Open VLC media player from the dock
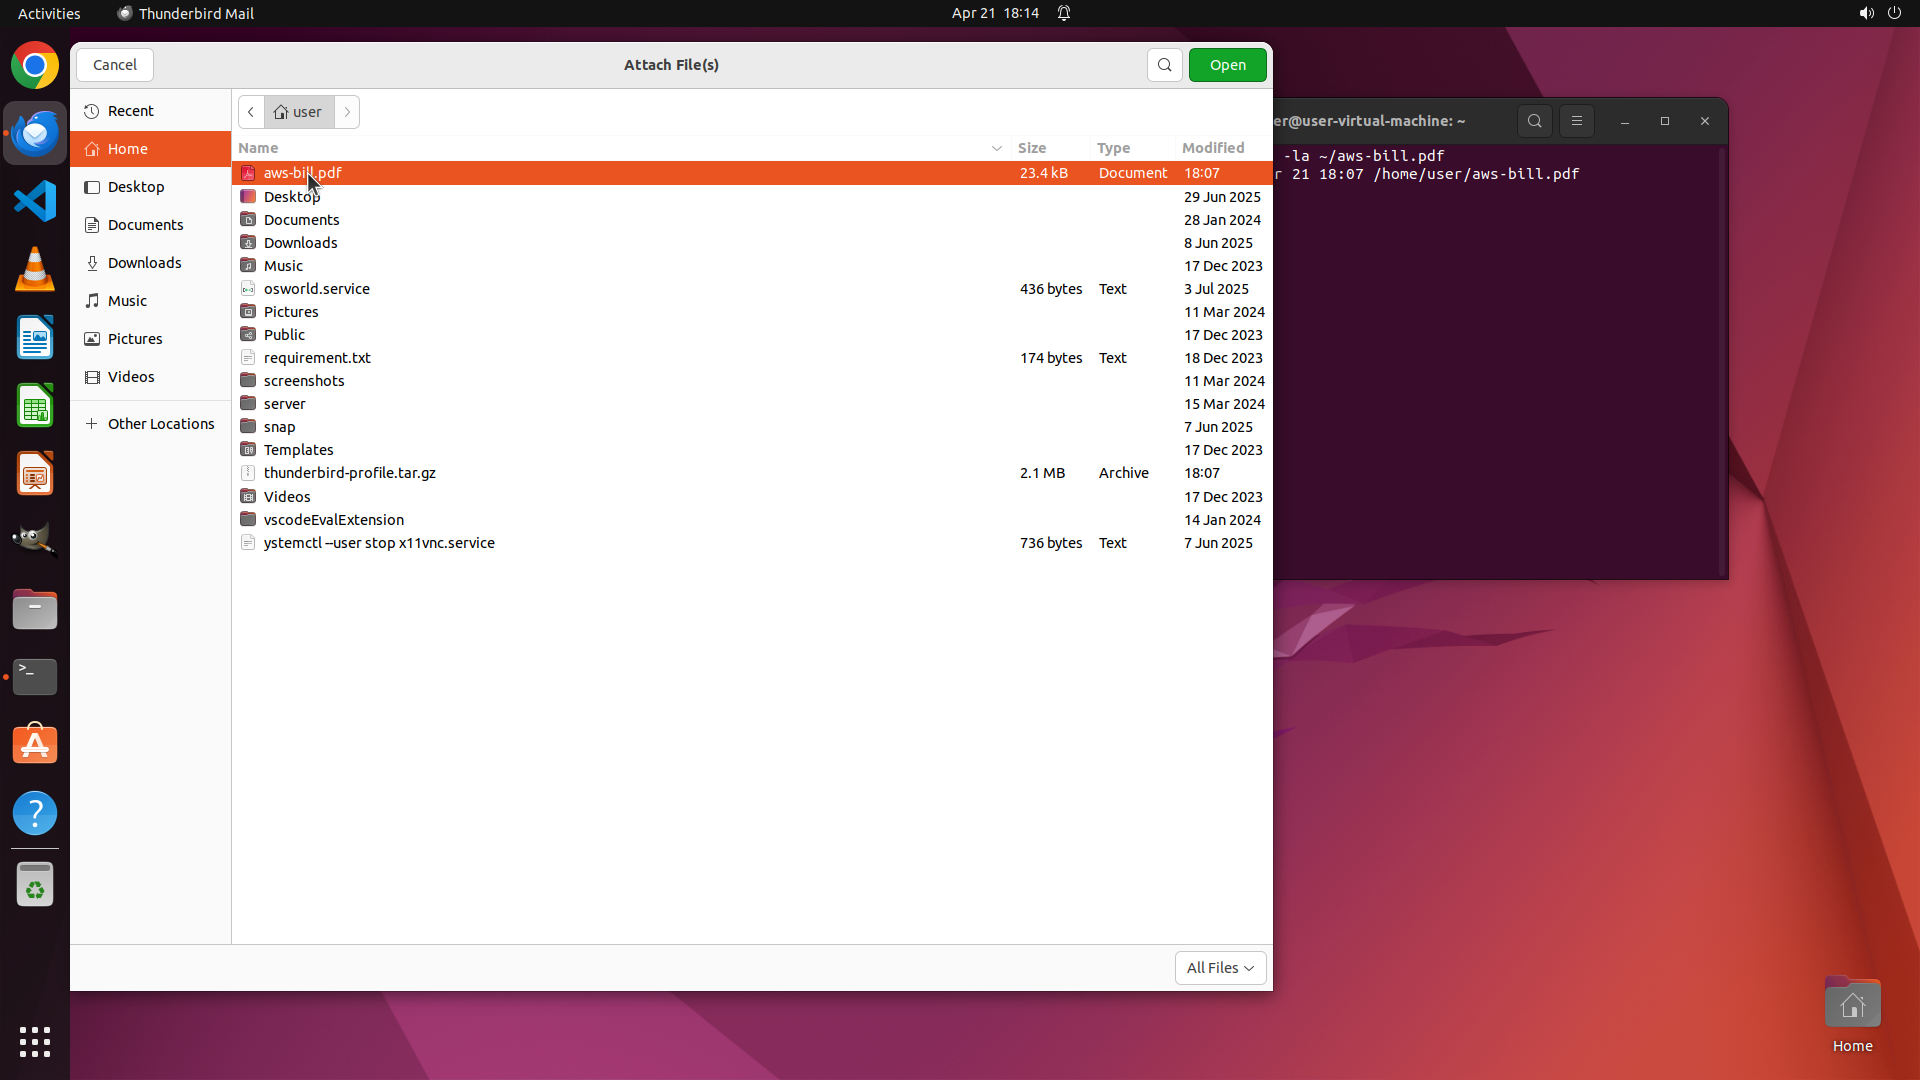The image size is (1920, 1080). click(x=35, y=269)
